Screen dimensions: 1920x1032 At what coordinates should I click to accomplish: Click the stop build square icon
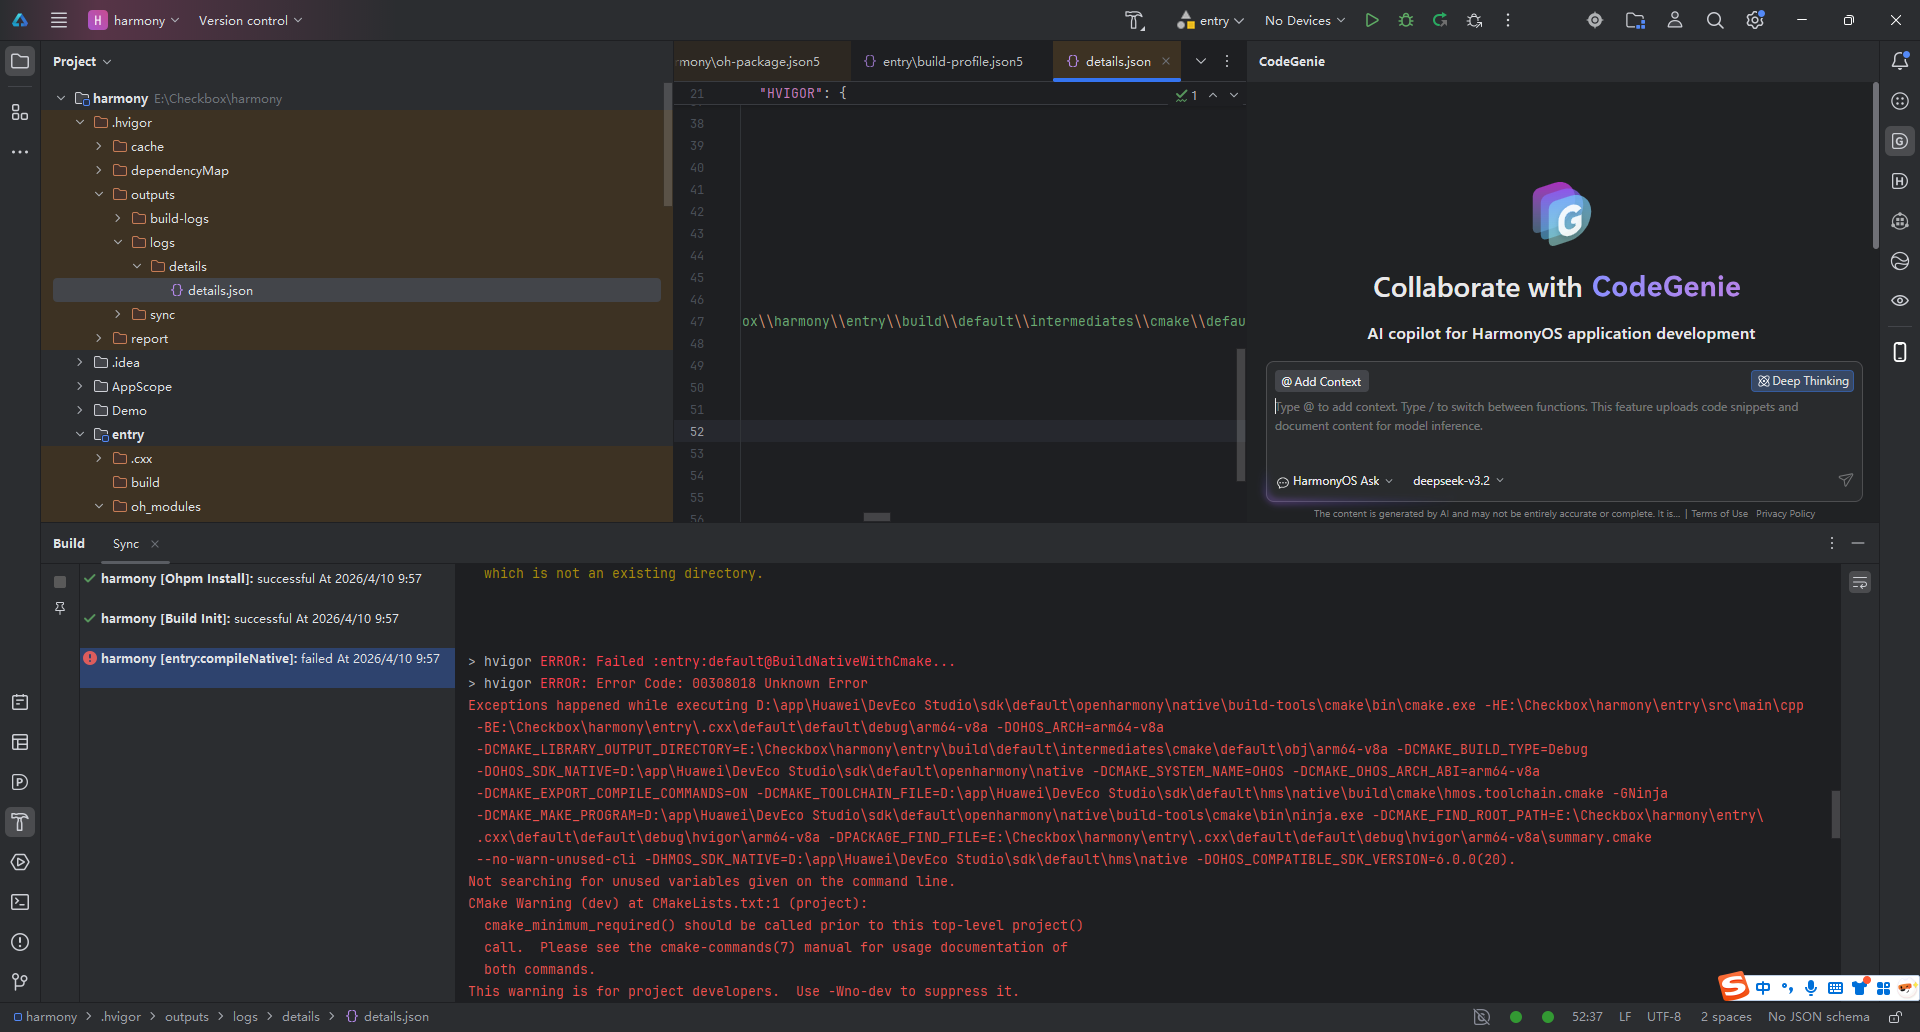[60, 581]
